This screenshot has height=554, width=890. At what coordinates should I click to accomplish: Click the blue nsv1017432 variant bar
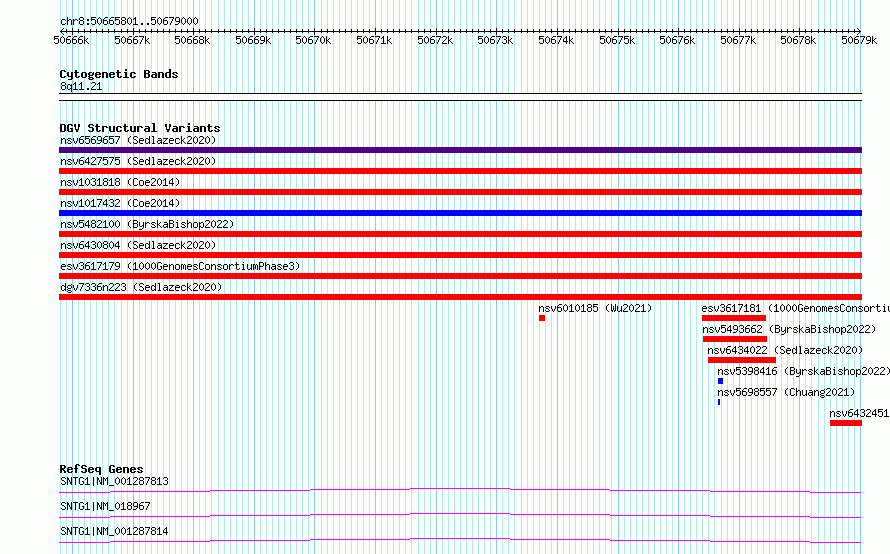point(460,213)
